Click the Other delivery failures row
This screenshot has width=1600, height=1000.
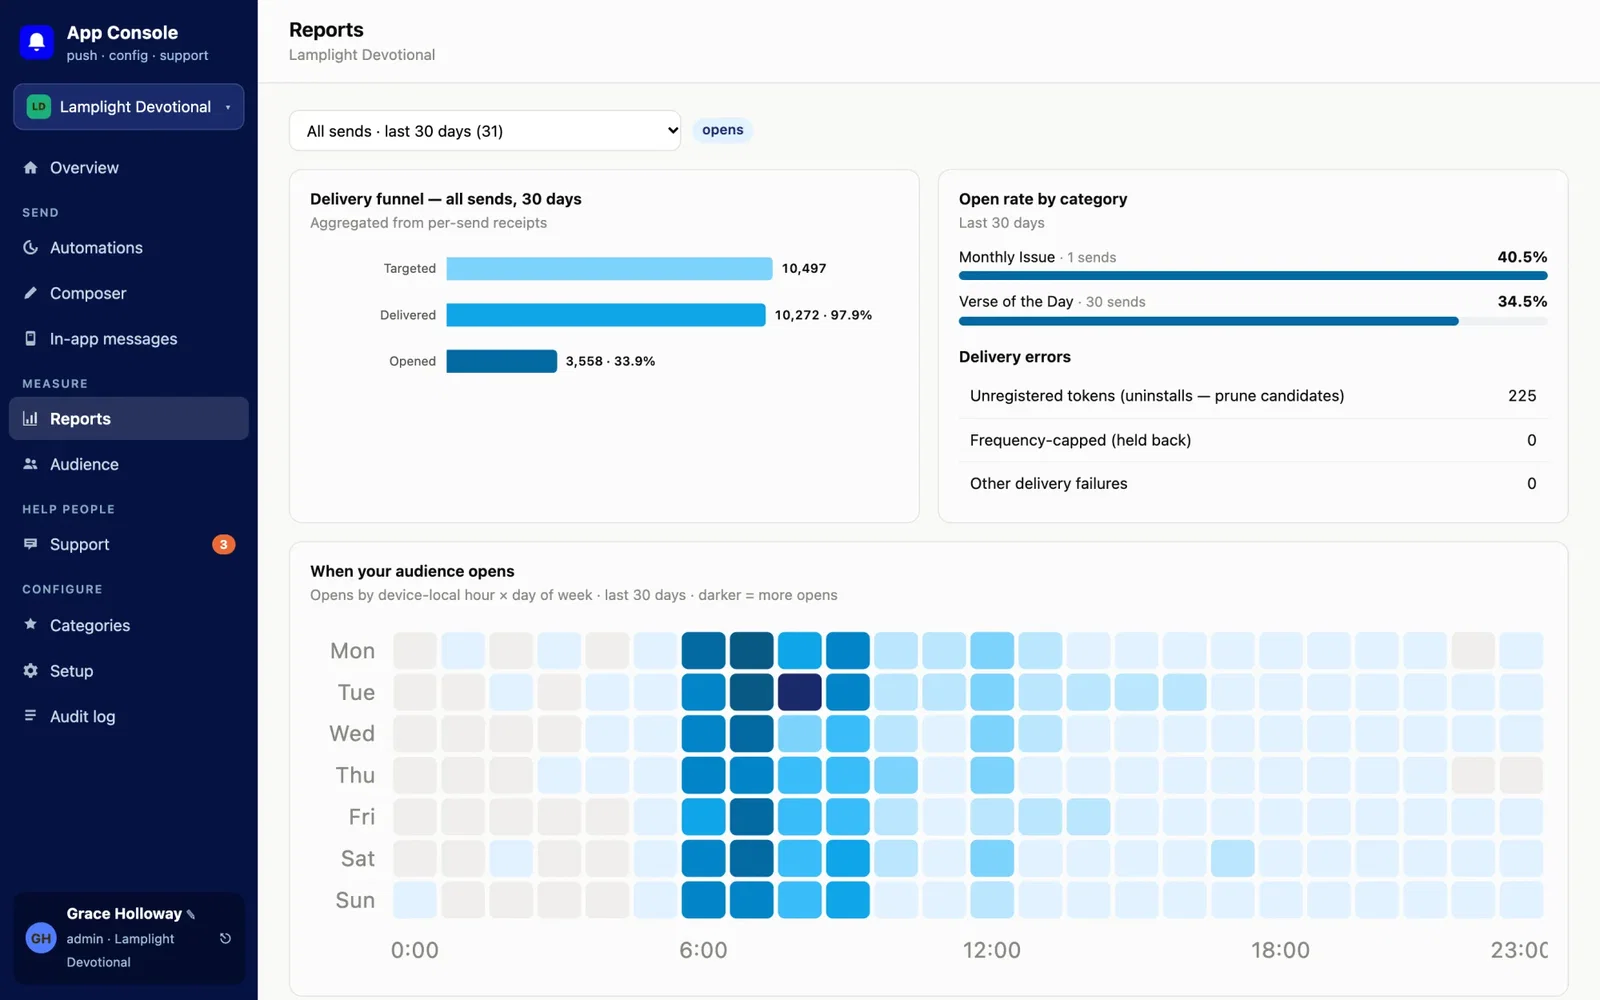coord(1253,483)
